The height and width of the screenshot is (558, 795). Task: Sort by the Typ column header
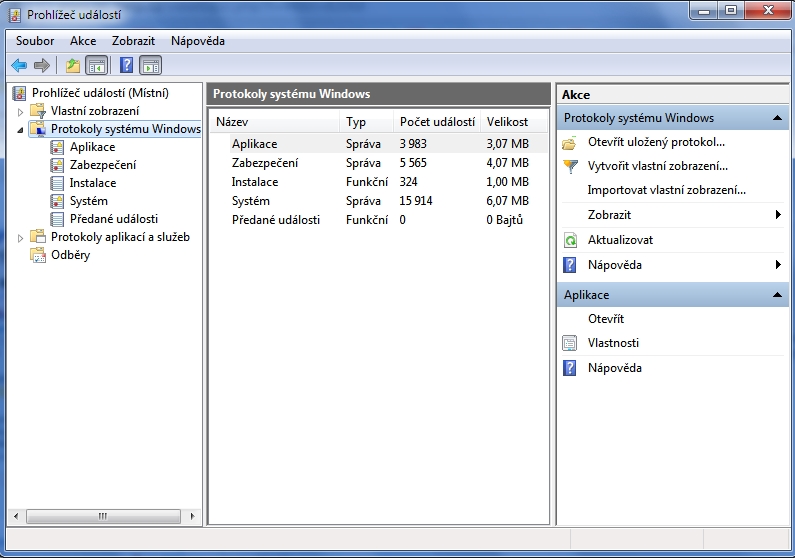click(x=367, y=122)
